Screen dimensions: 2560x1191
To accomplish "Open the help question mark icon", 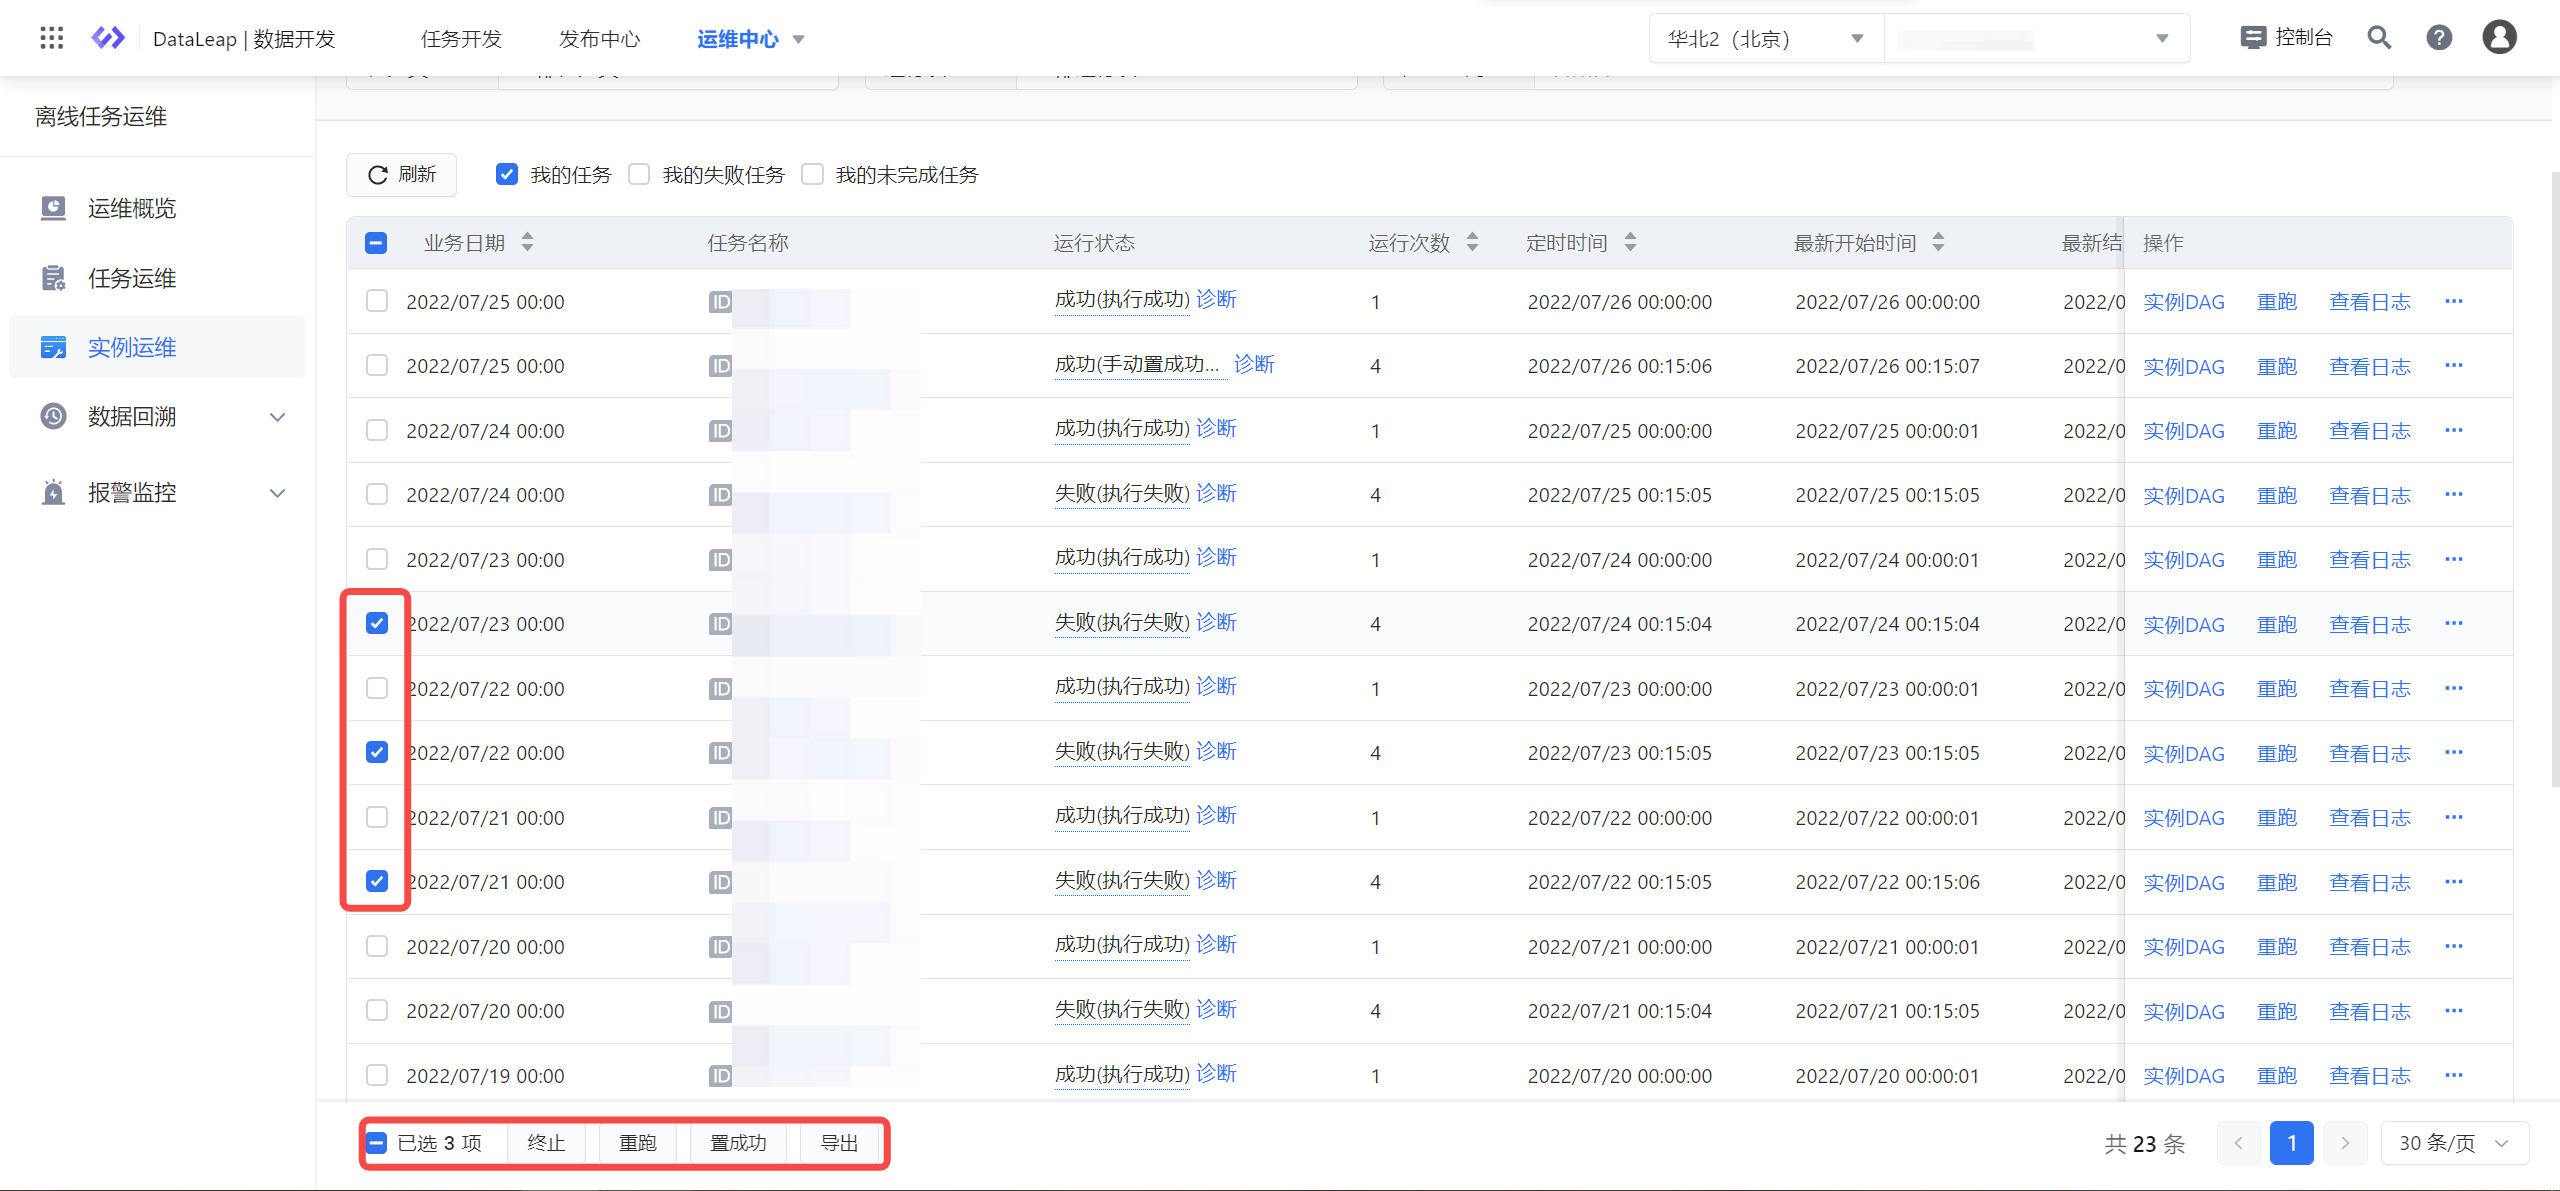I will tap(2439, 38).
